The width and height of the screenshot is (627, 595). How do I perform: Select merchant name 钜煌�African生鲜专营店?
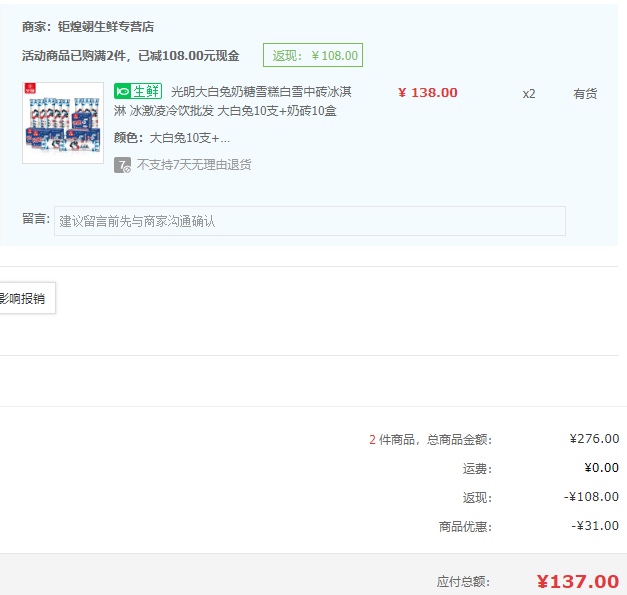[106, 27]
